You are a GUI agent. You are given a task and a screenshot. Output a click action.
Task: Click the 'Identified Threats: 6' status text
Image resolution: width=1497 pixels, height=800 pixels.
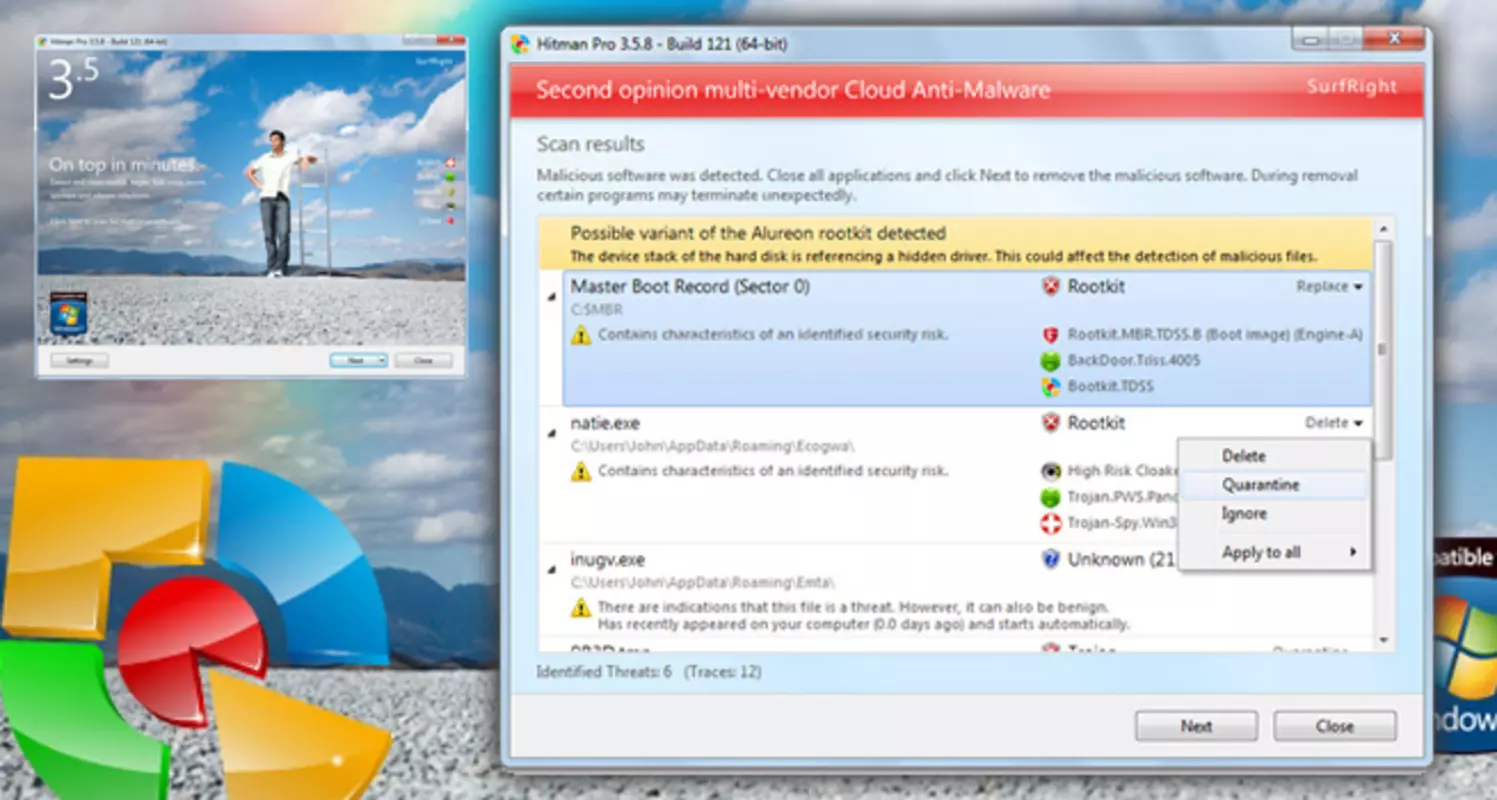point(604,672)
